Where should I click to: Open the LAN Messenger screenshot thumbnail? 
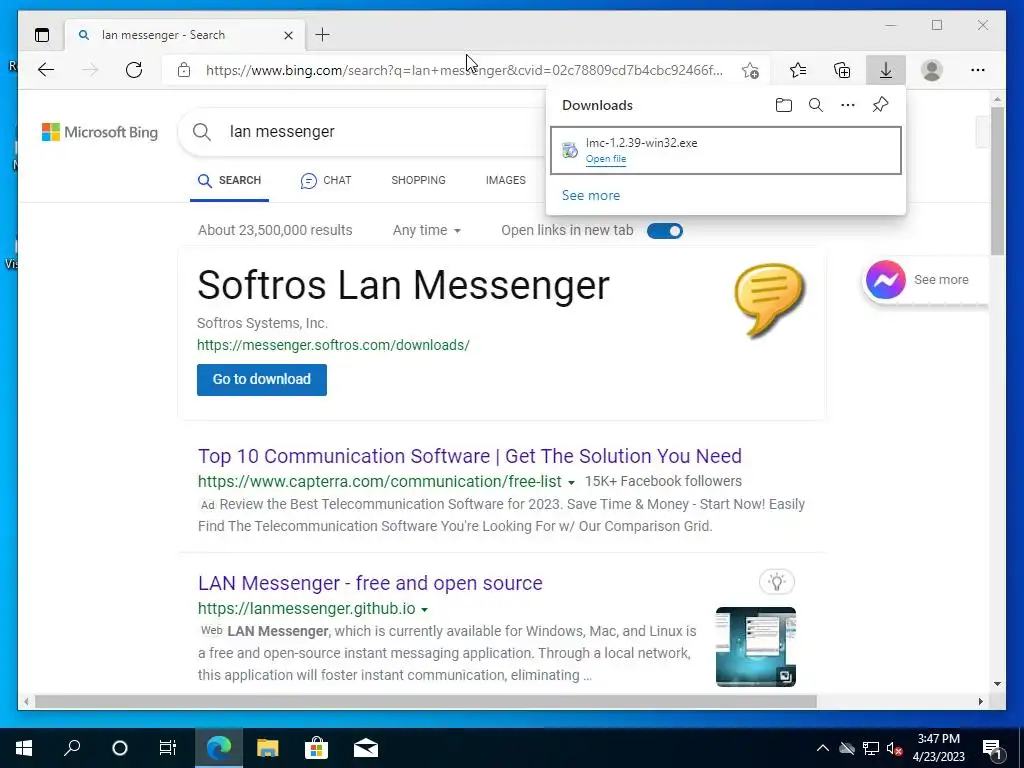(756, 647)
